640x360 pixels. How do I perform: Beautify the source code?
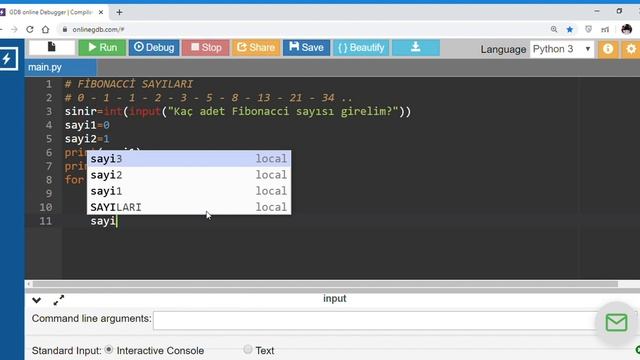coord(361,48)
